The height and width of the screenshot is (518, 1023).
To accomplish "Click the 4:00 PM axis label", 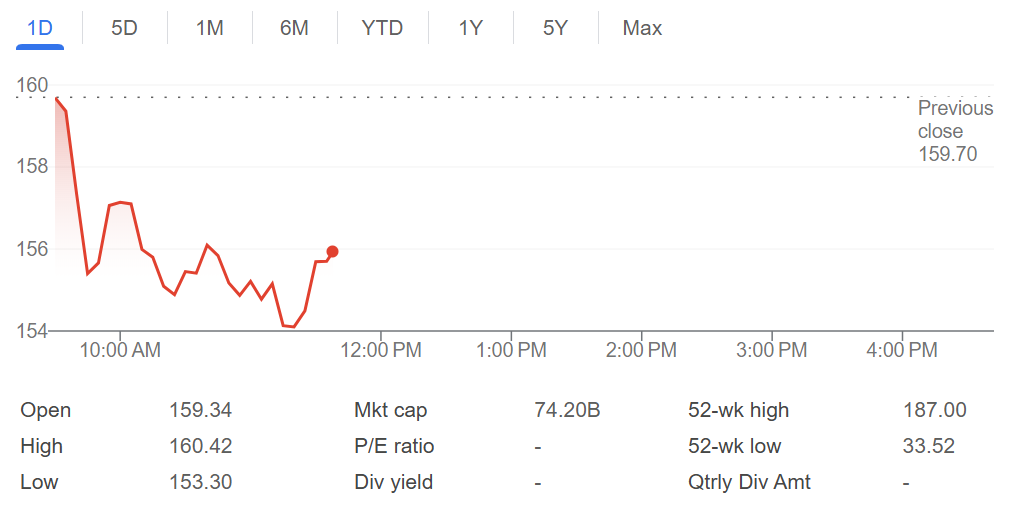I will click(901, 350).
